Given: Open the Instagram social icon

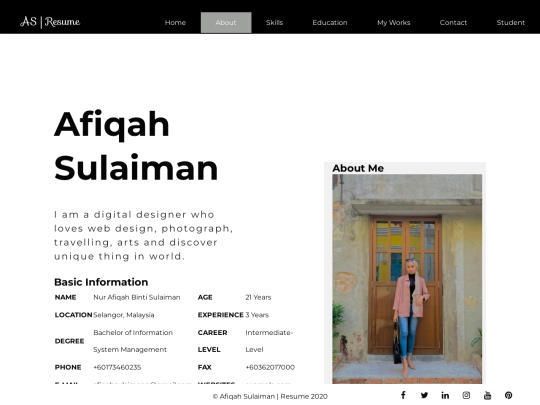Looking at the screenshot, I should click(466, 395).
